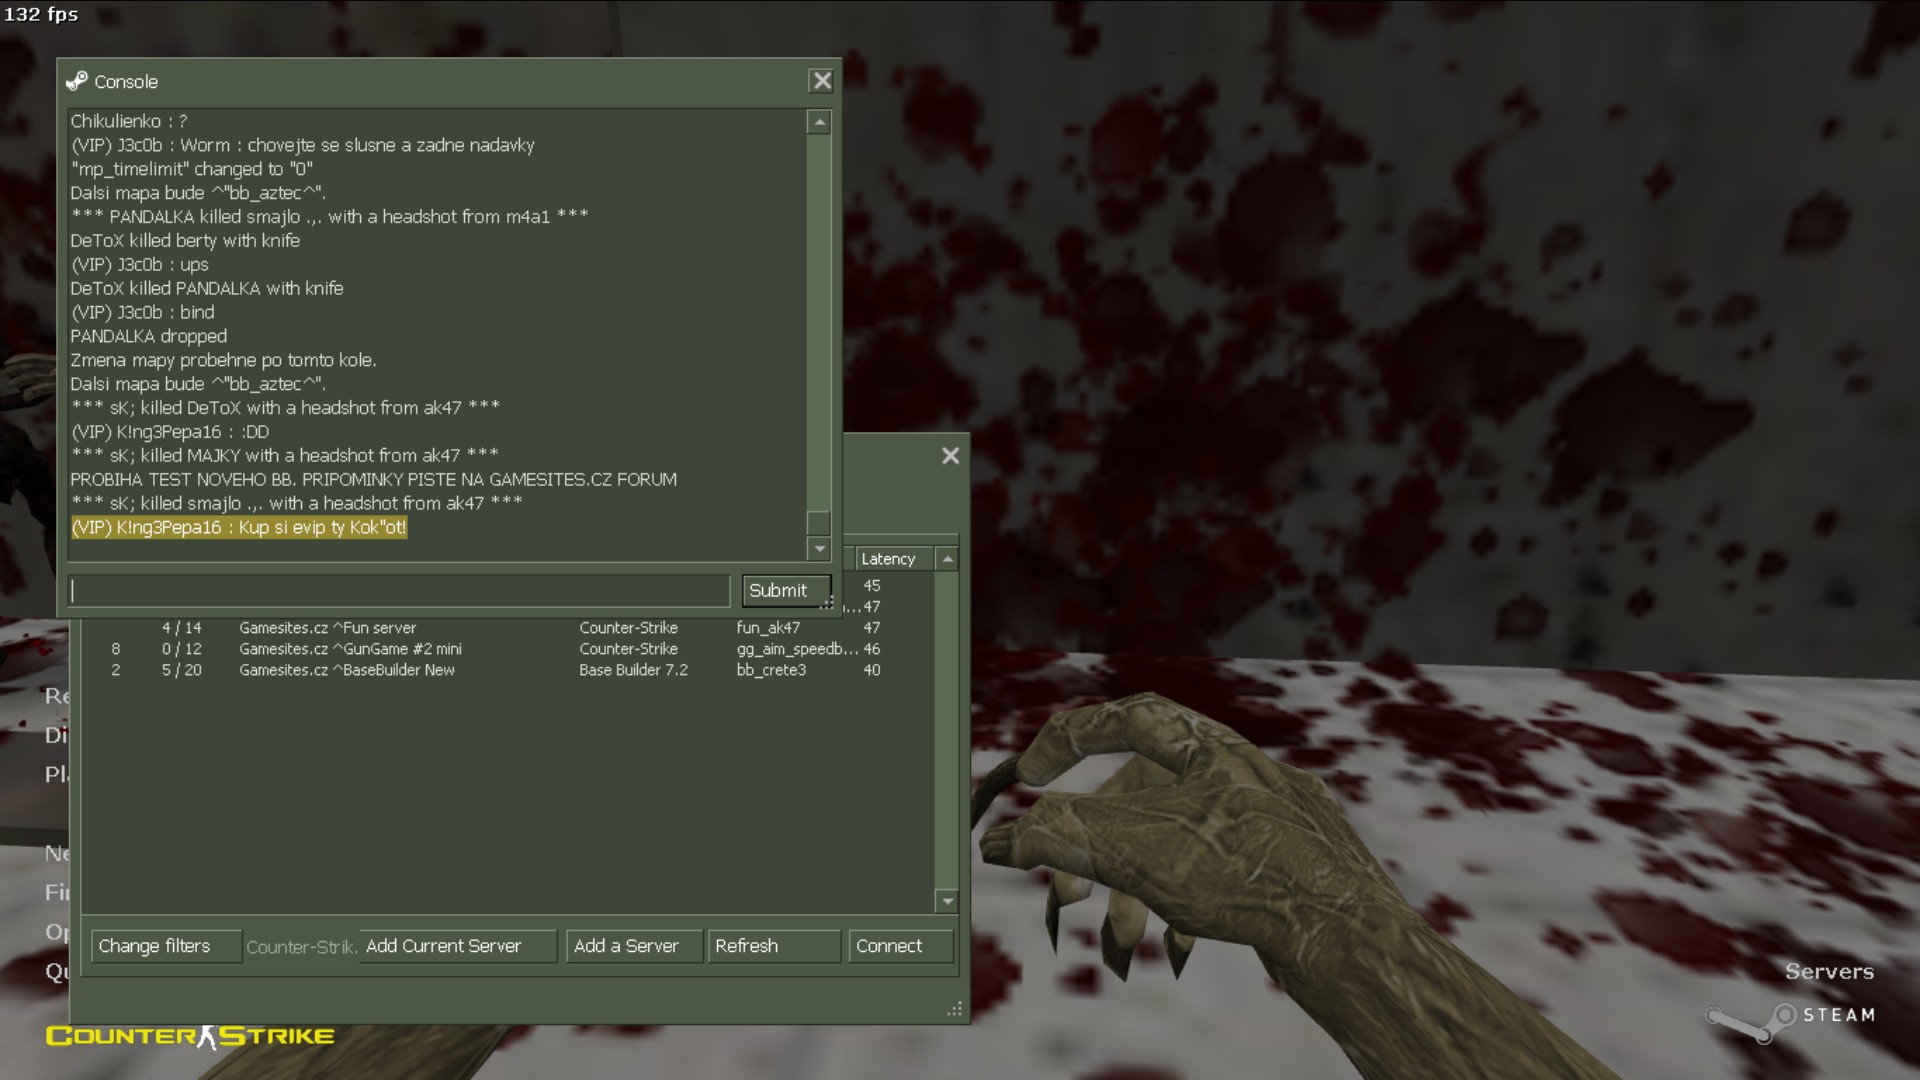Click Add a Server button
Image resolution: width=1920 pixels, height=1080 pixels.
[635, 946]
